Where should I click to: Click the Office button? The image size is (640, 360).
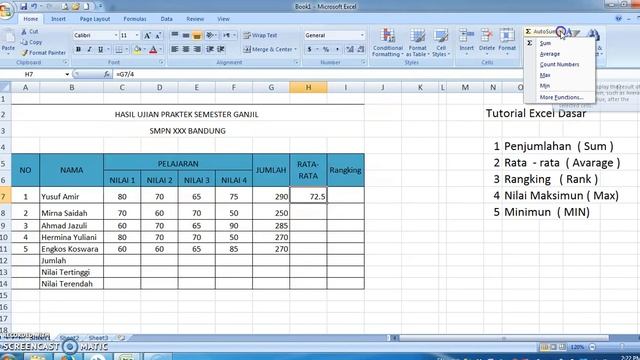coord(6,10)
